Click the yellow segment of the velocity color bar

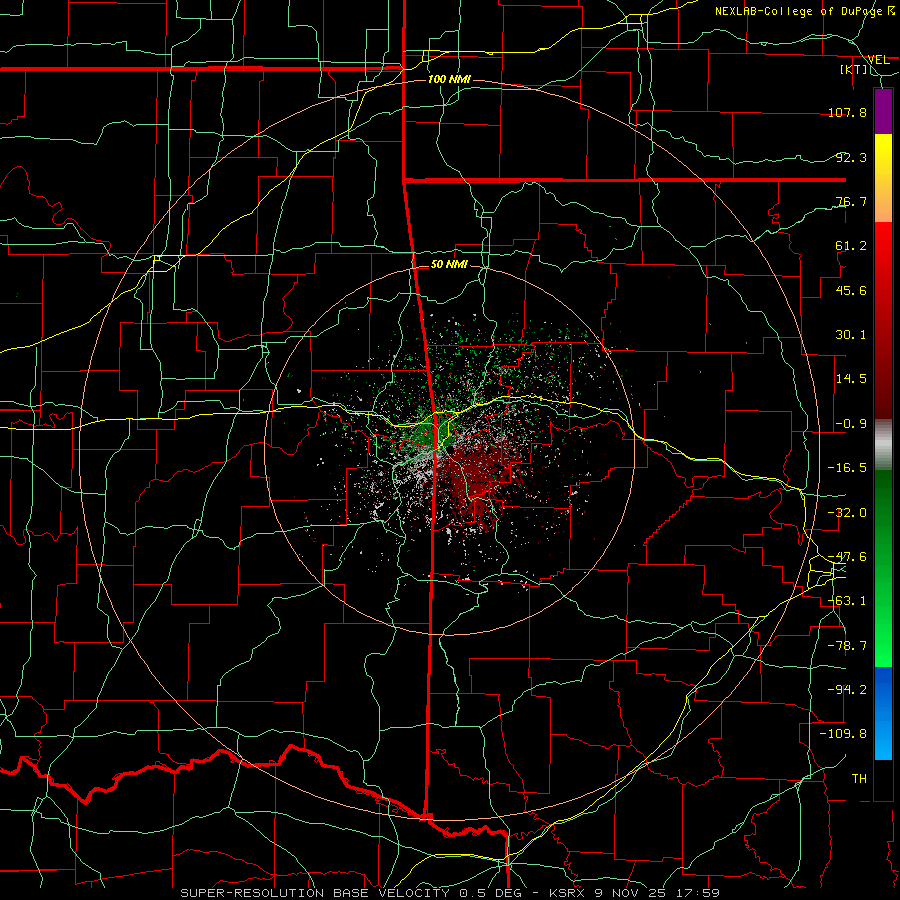(883, 156)
